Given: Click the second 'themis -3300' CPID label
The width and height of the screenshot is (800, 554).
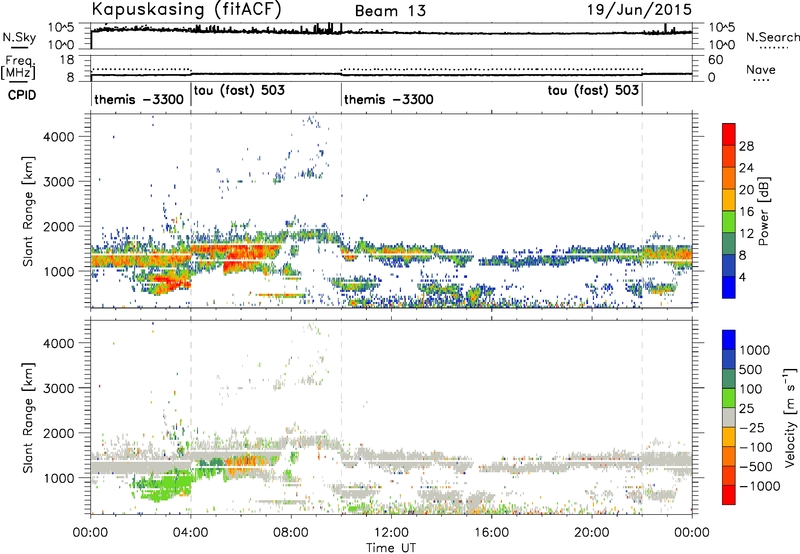Looking at the screenshot, I should (x=389, y=99).
